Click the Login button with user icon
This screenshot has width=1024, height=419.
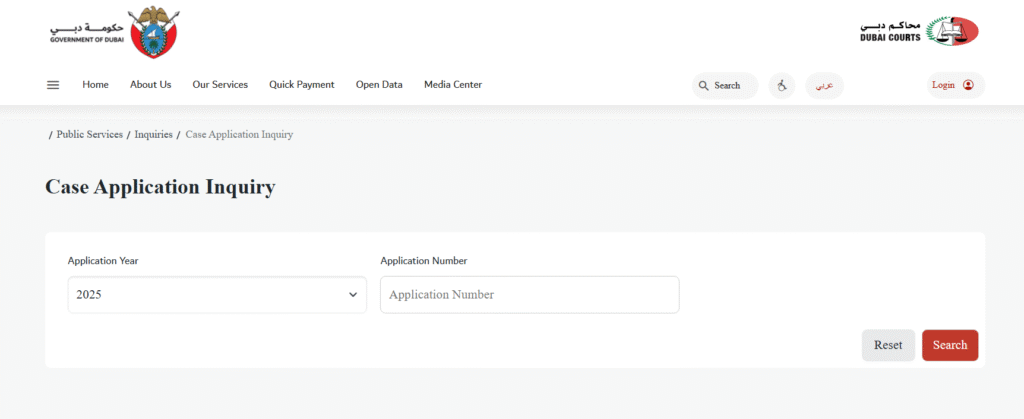pos(954,85)
